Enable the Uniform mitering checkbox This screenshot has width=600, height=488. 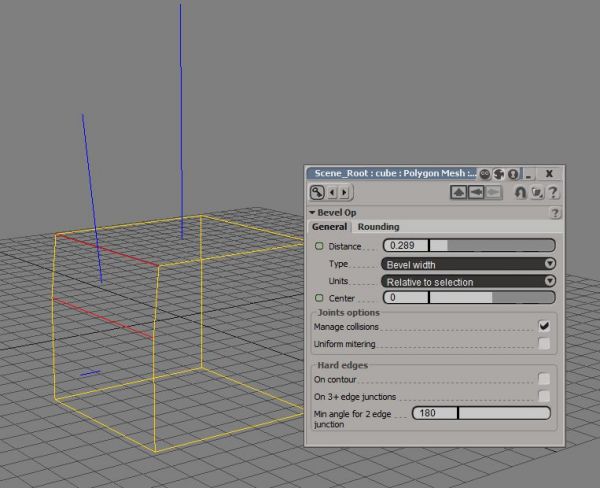tap(544, 344)
